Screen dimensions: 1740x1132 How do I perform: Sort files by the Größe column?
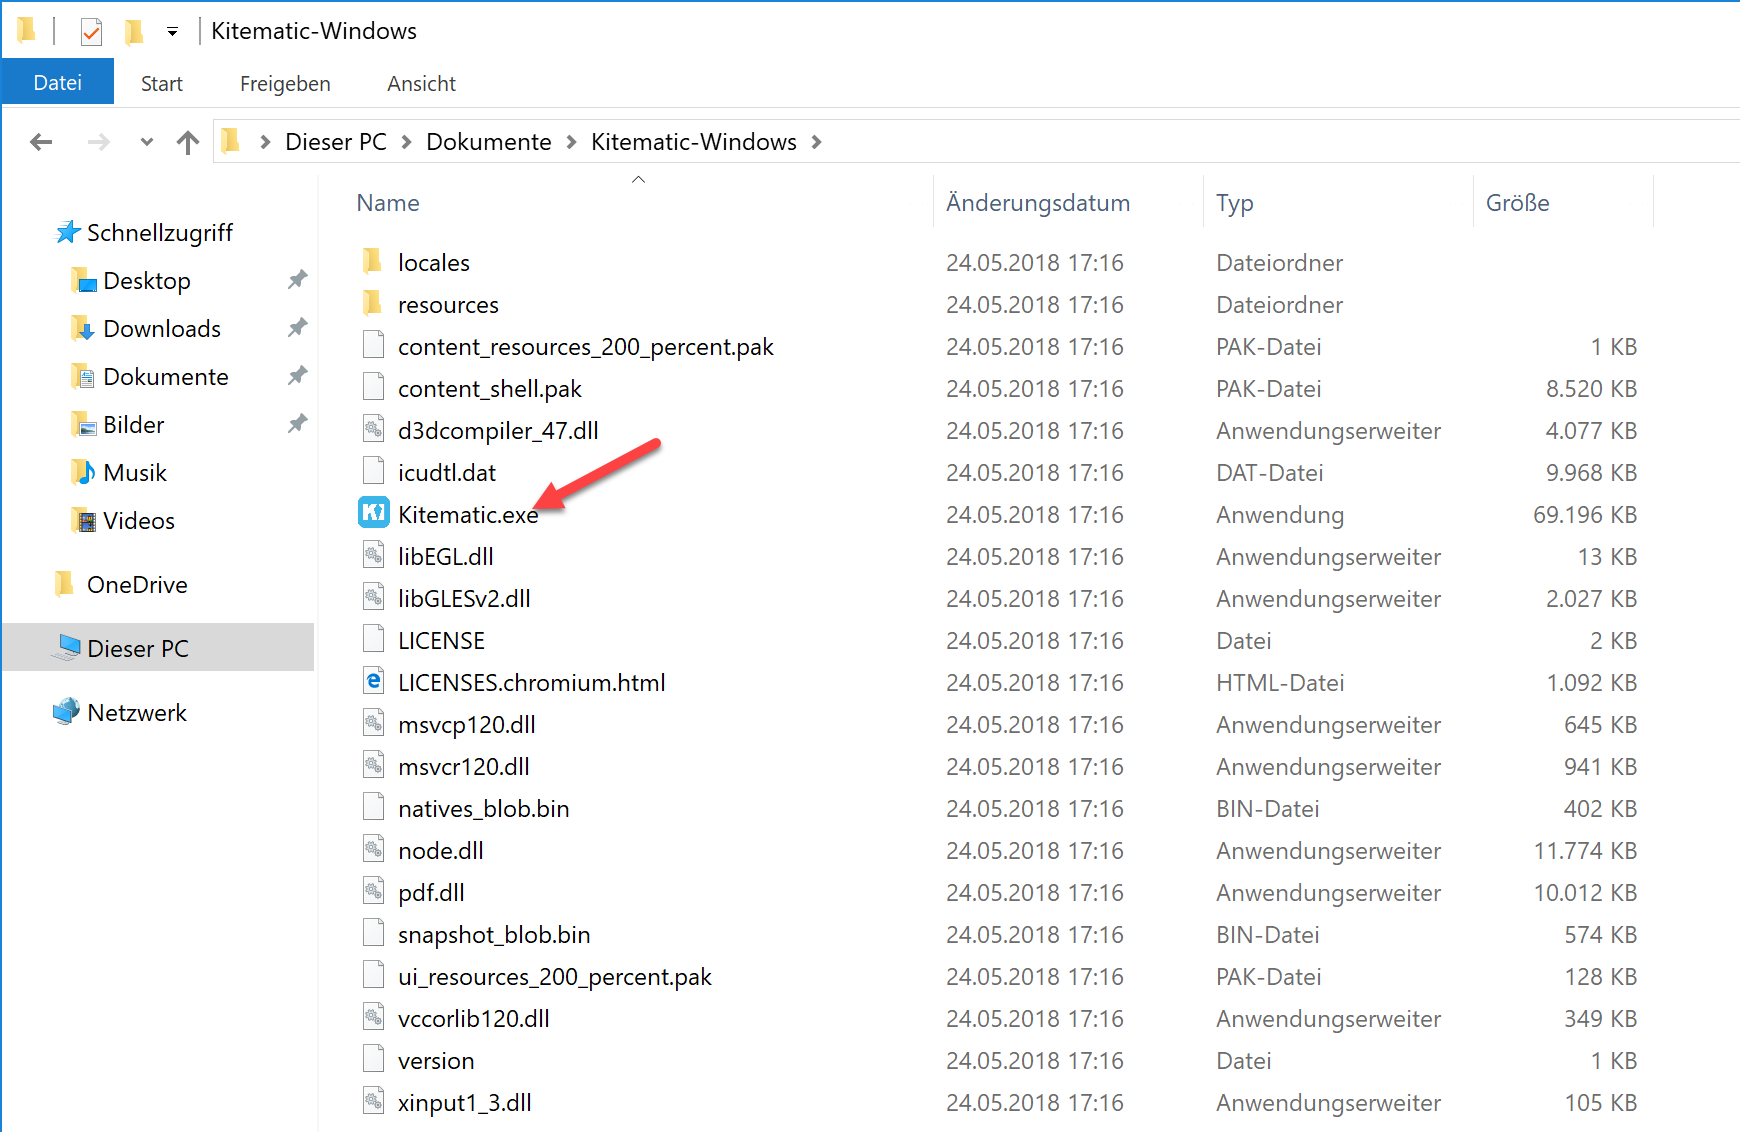click(x=1518, y=202)
